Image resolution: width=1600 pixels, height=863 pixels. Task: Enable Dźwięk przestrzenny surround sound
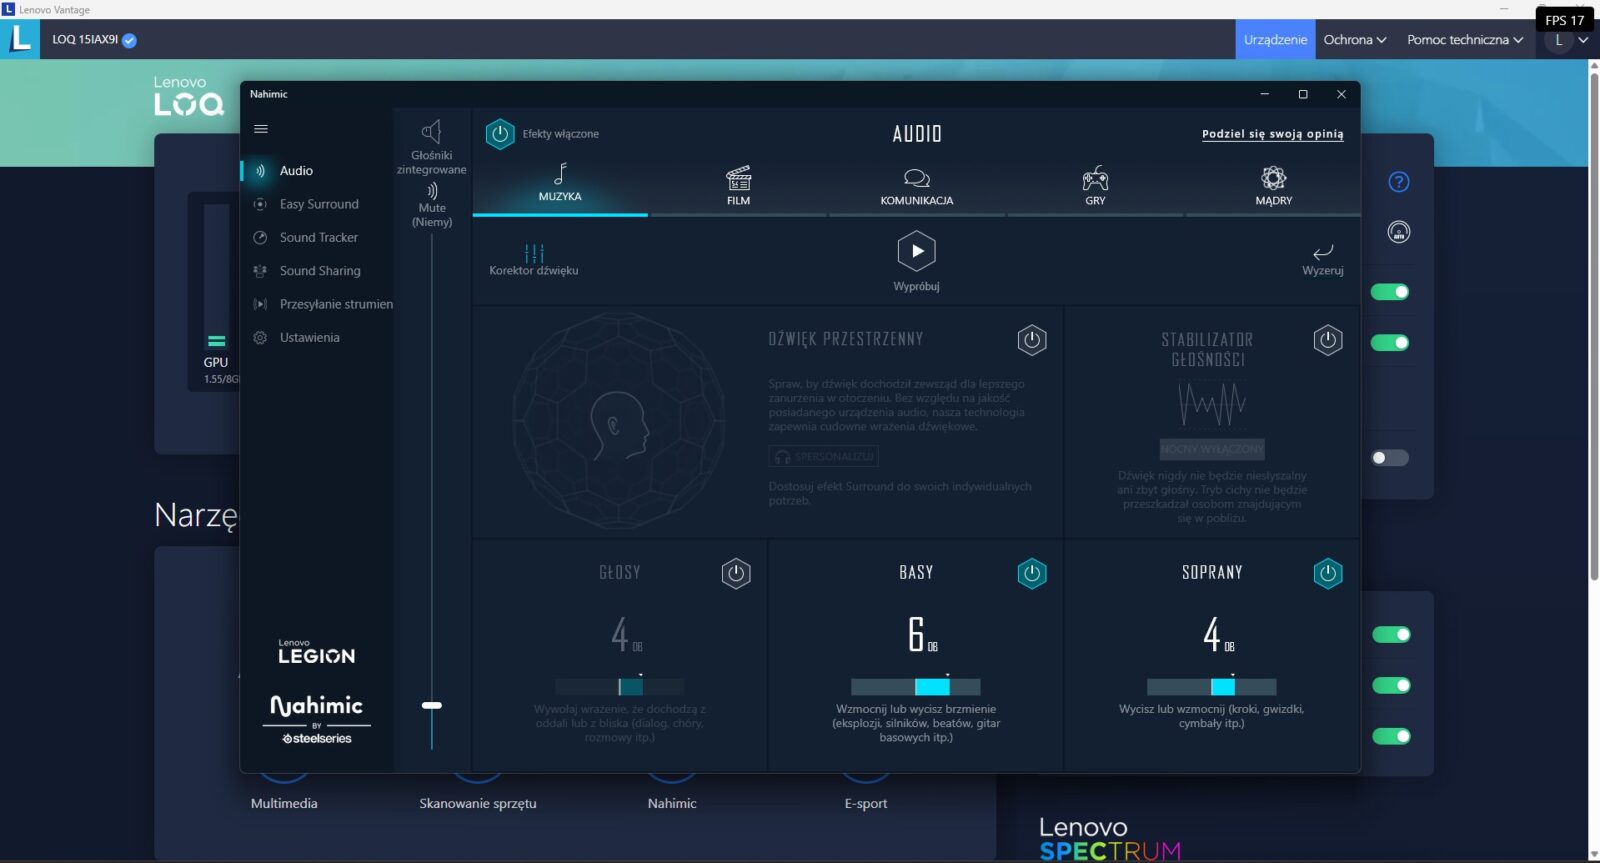tap(1032, 340)
